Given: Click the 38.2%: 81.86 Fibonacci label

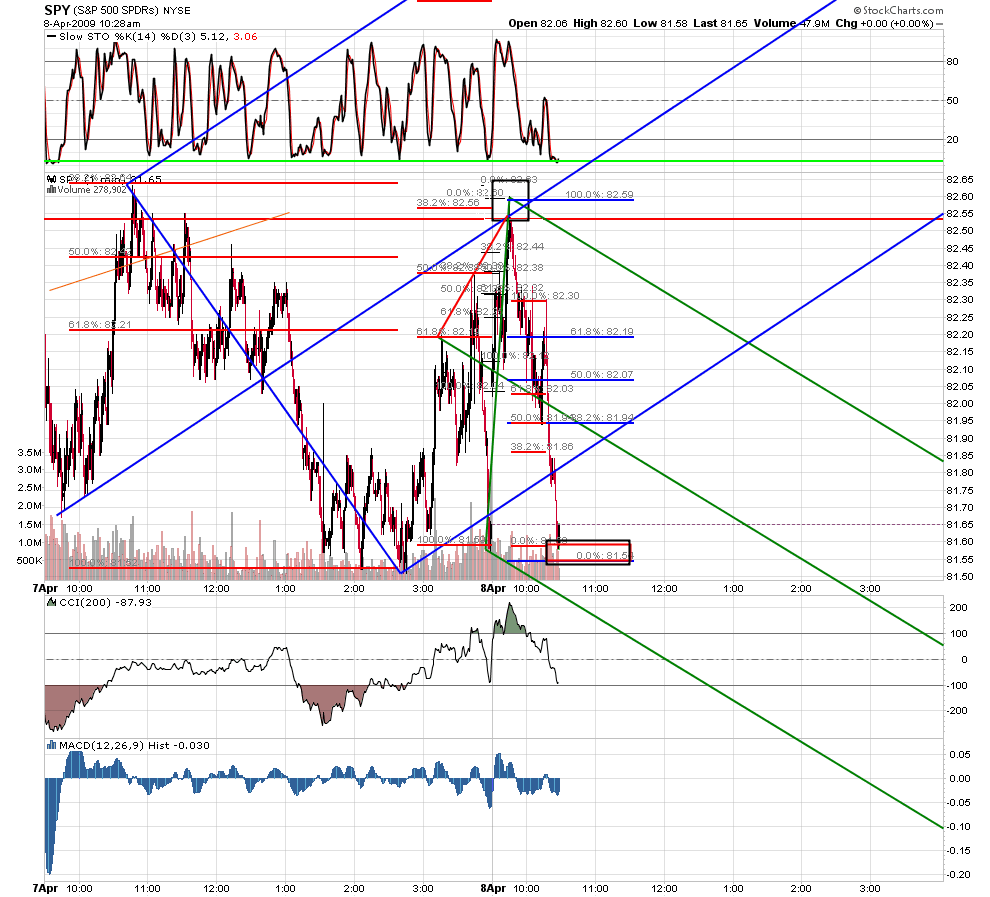Looking at the screenshot, I should [542, 446].
